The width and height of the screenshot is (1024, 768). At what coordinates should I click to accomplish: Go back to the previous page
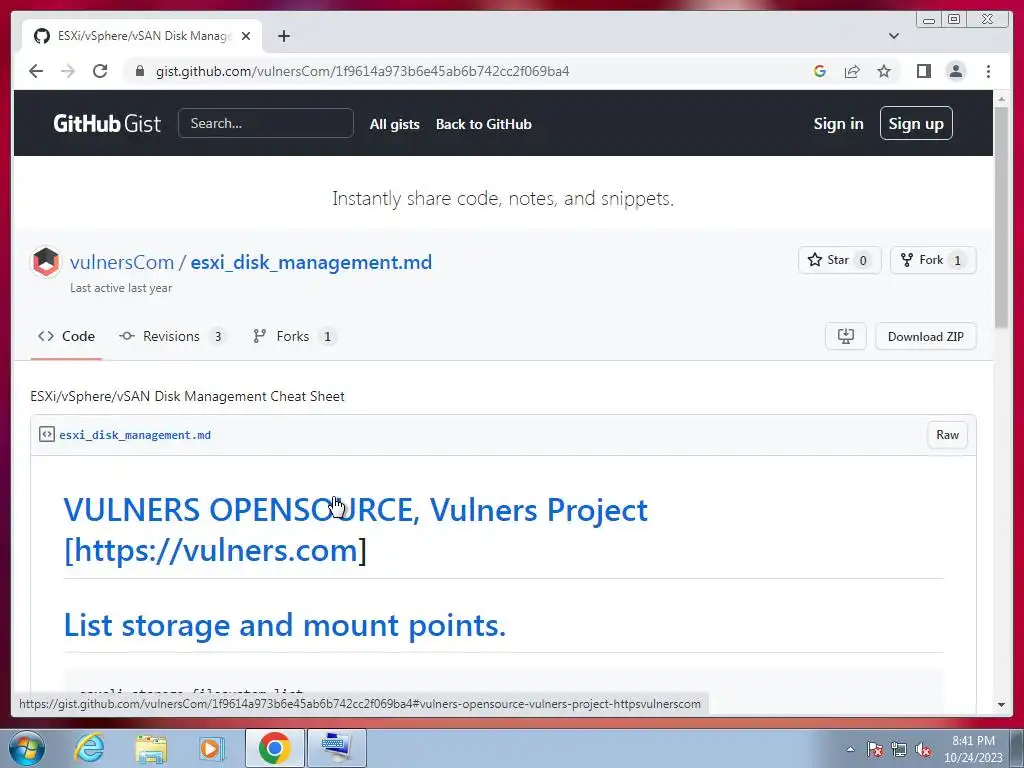36,71
